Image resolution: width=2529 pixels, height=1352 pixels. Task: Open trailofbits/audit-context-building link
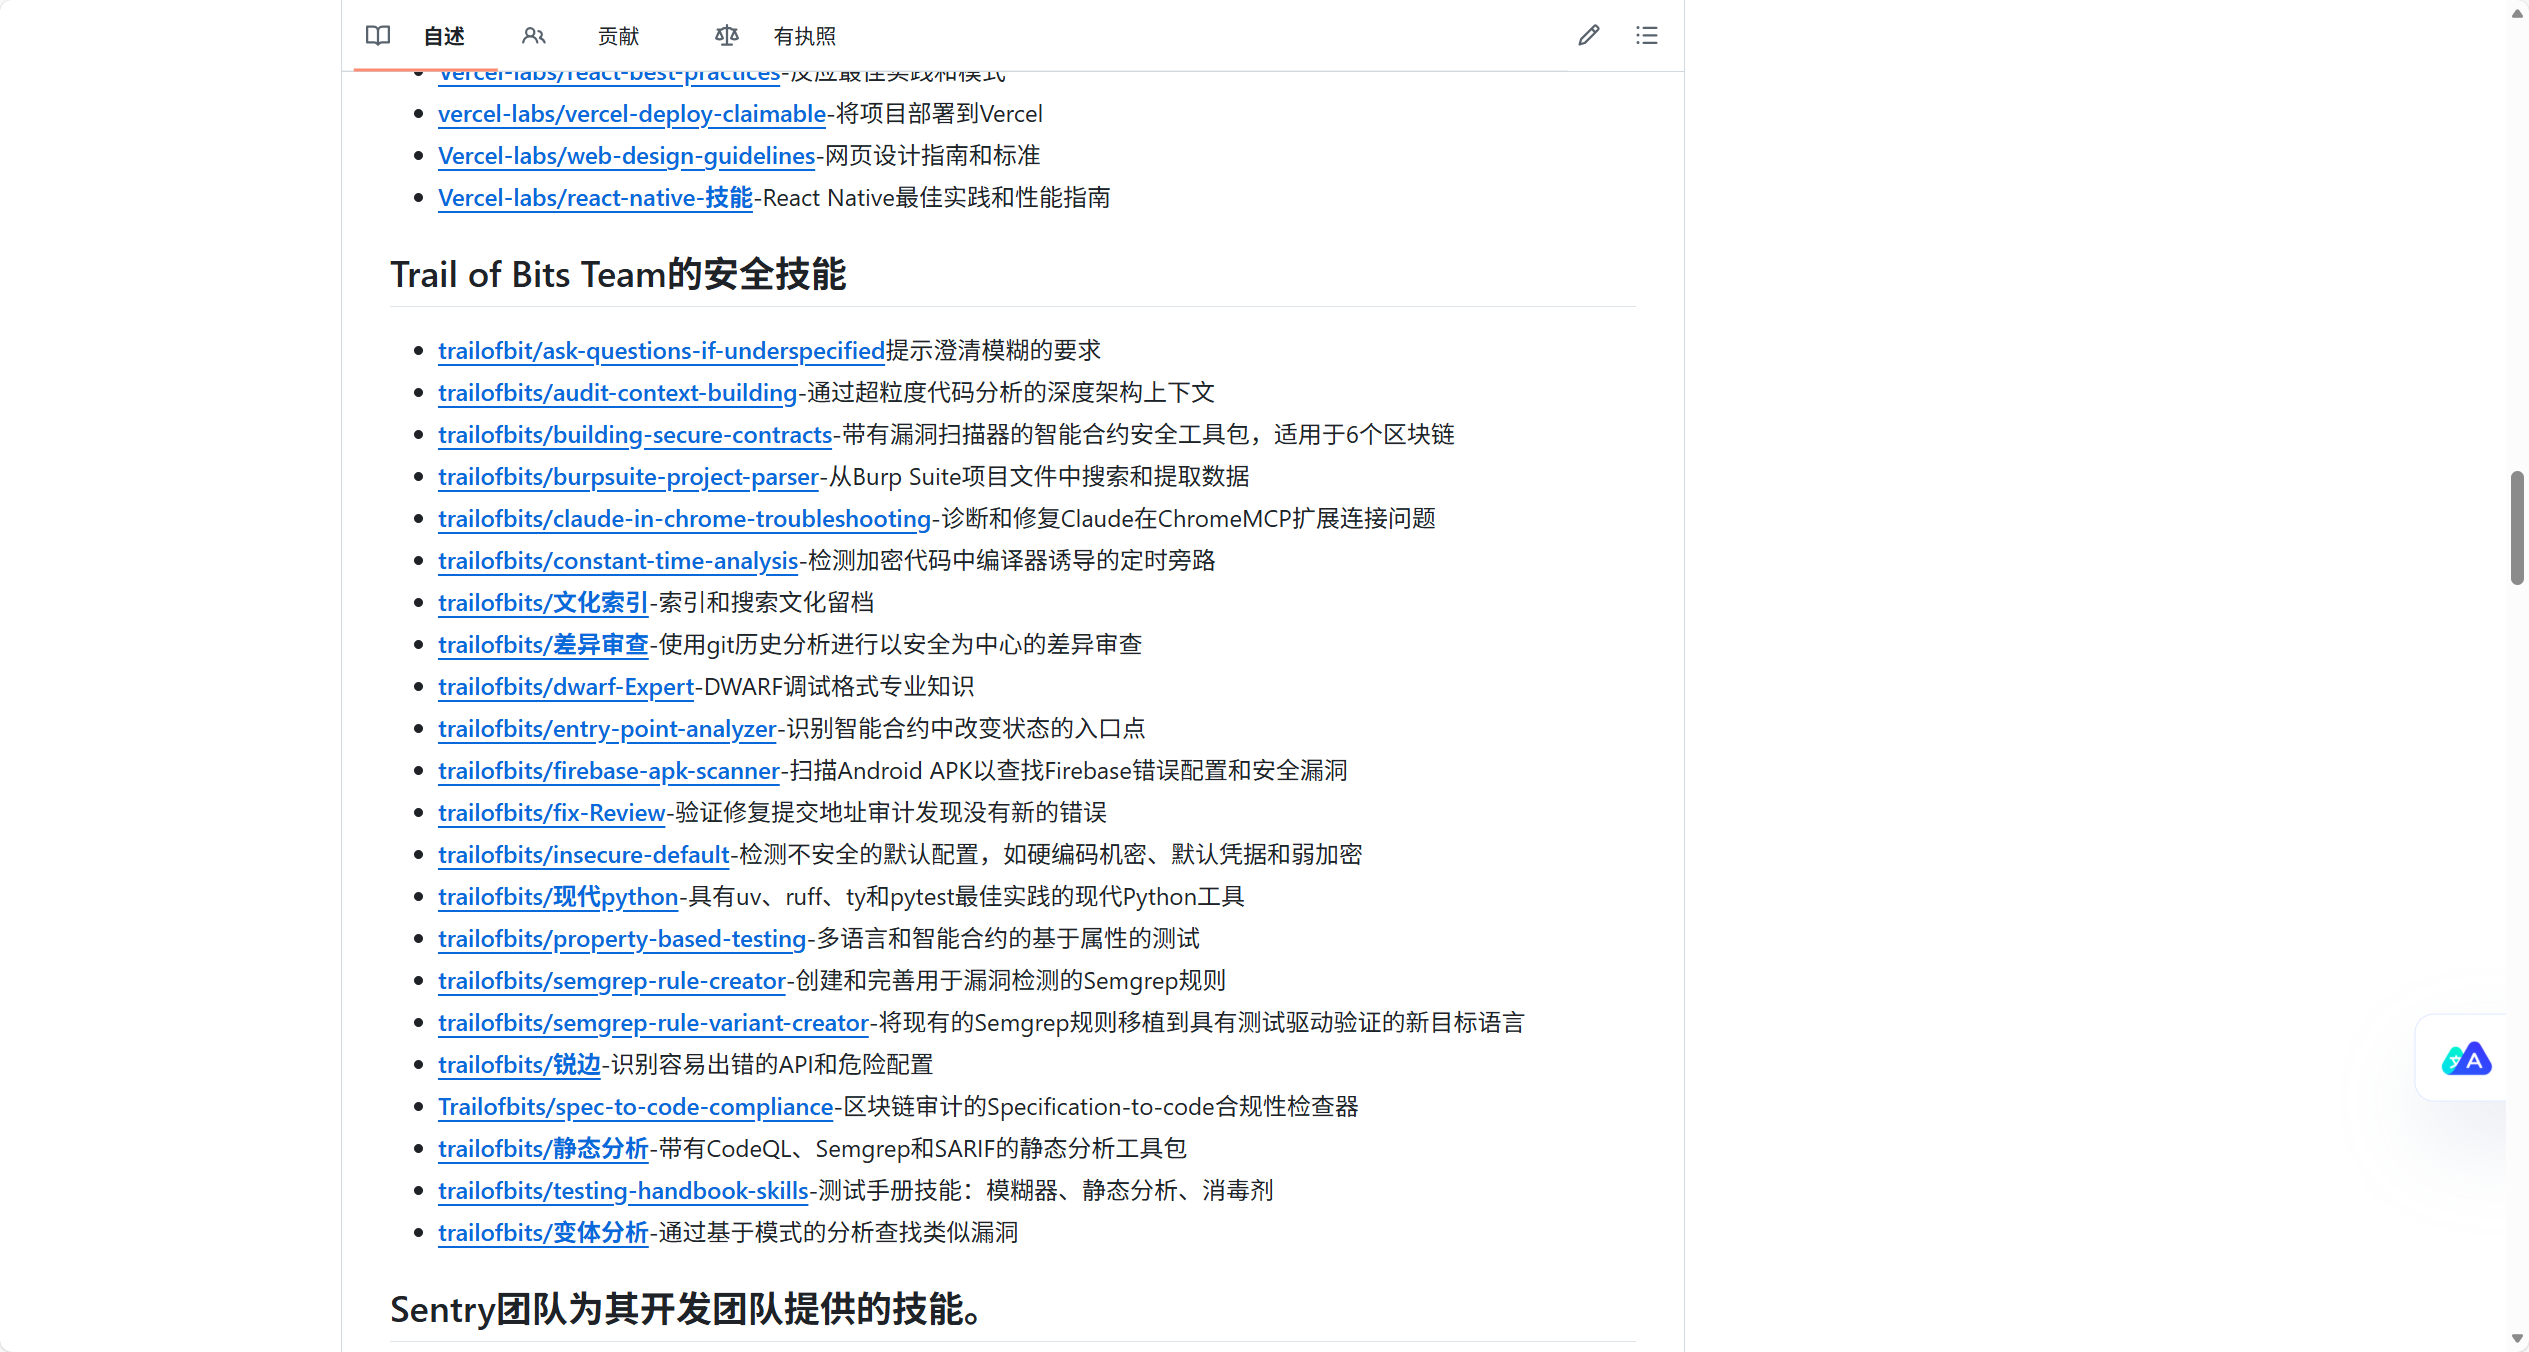pyautogui.click(x=617, y=393)
